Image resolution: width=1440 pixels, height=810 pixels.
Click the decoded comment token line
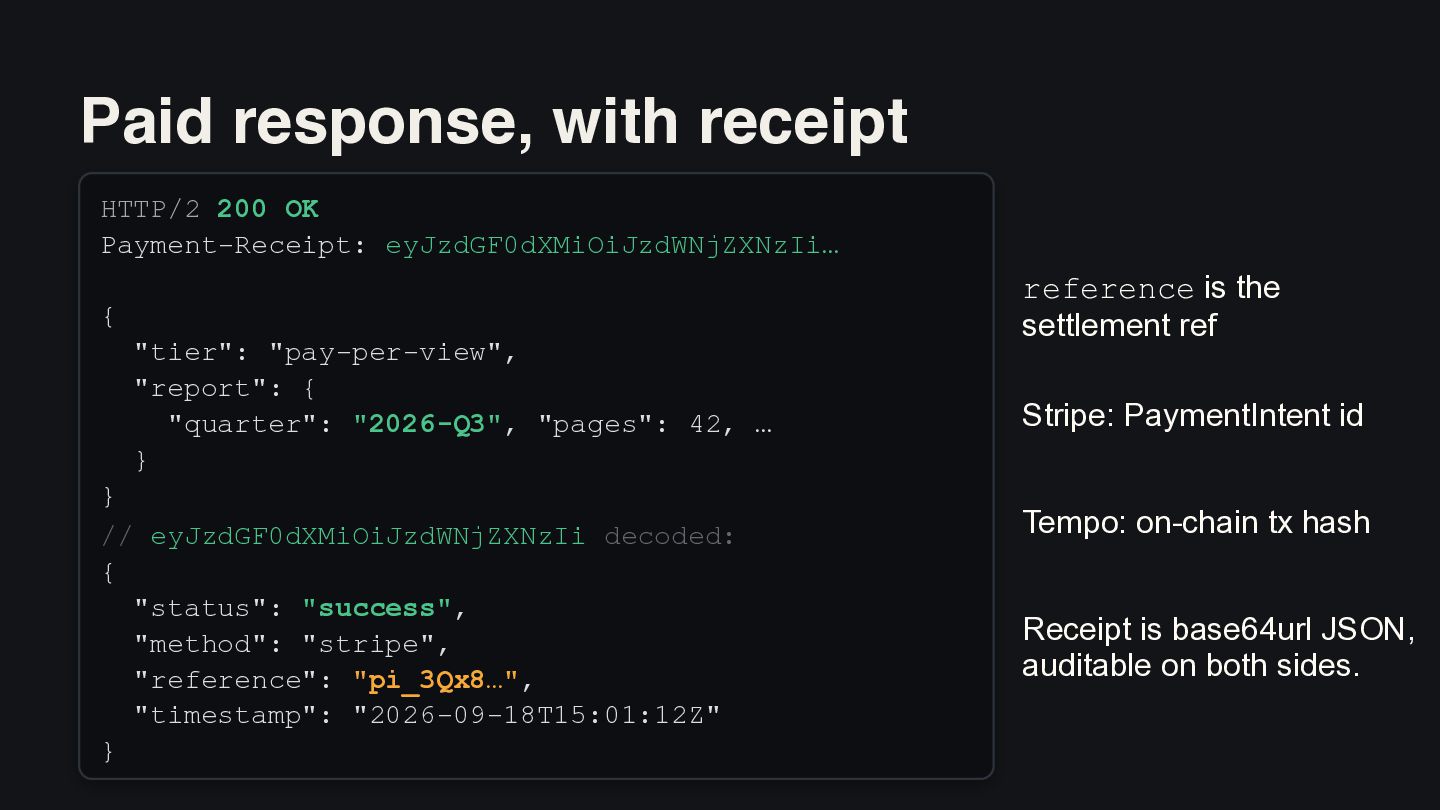[x=418, y=536]
